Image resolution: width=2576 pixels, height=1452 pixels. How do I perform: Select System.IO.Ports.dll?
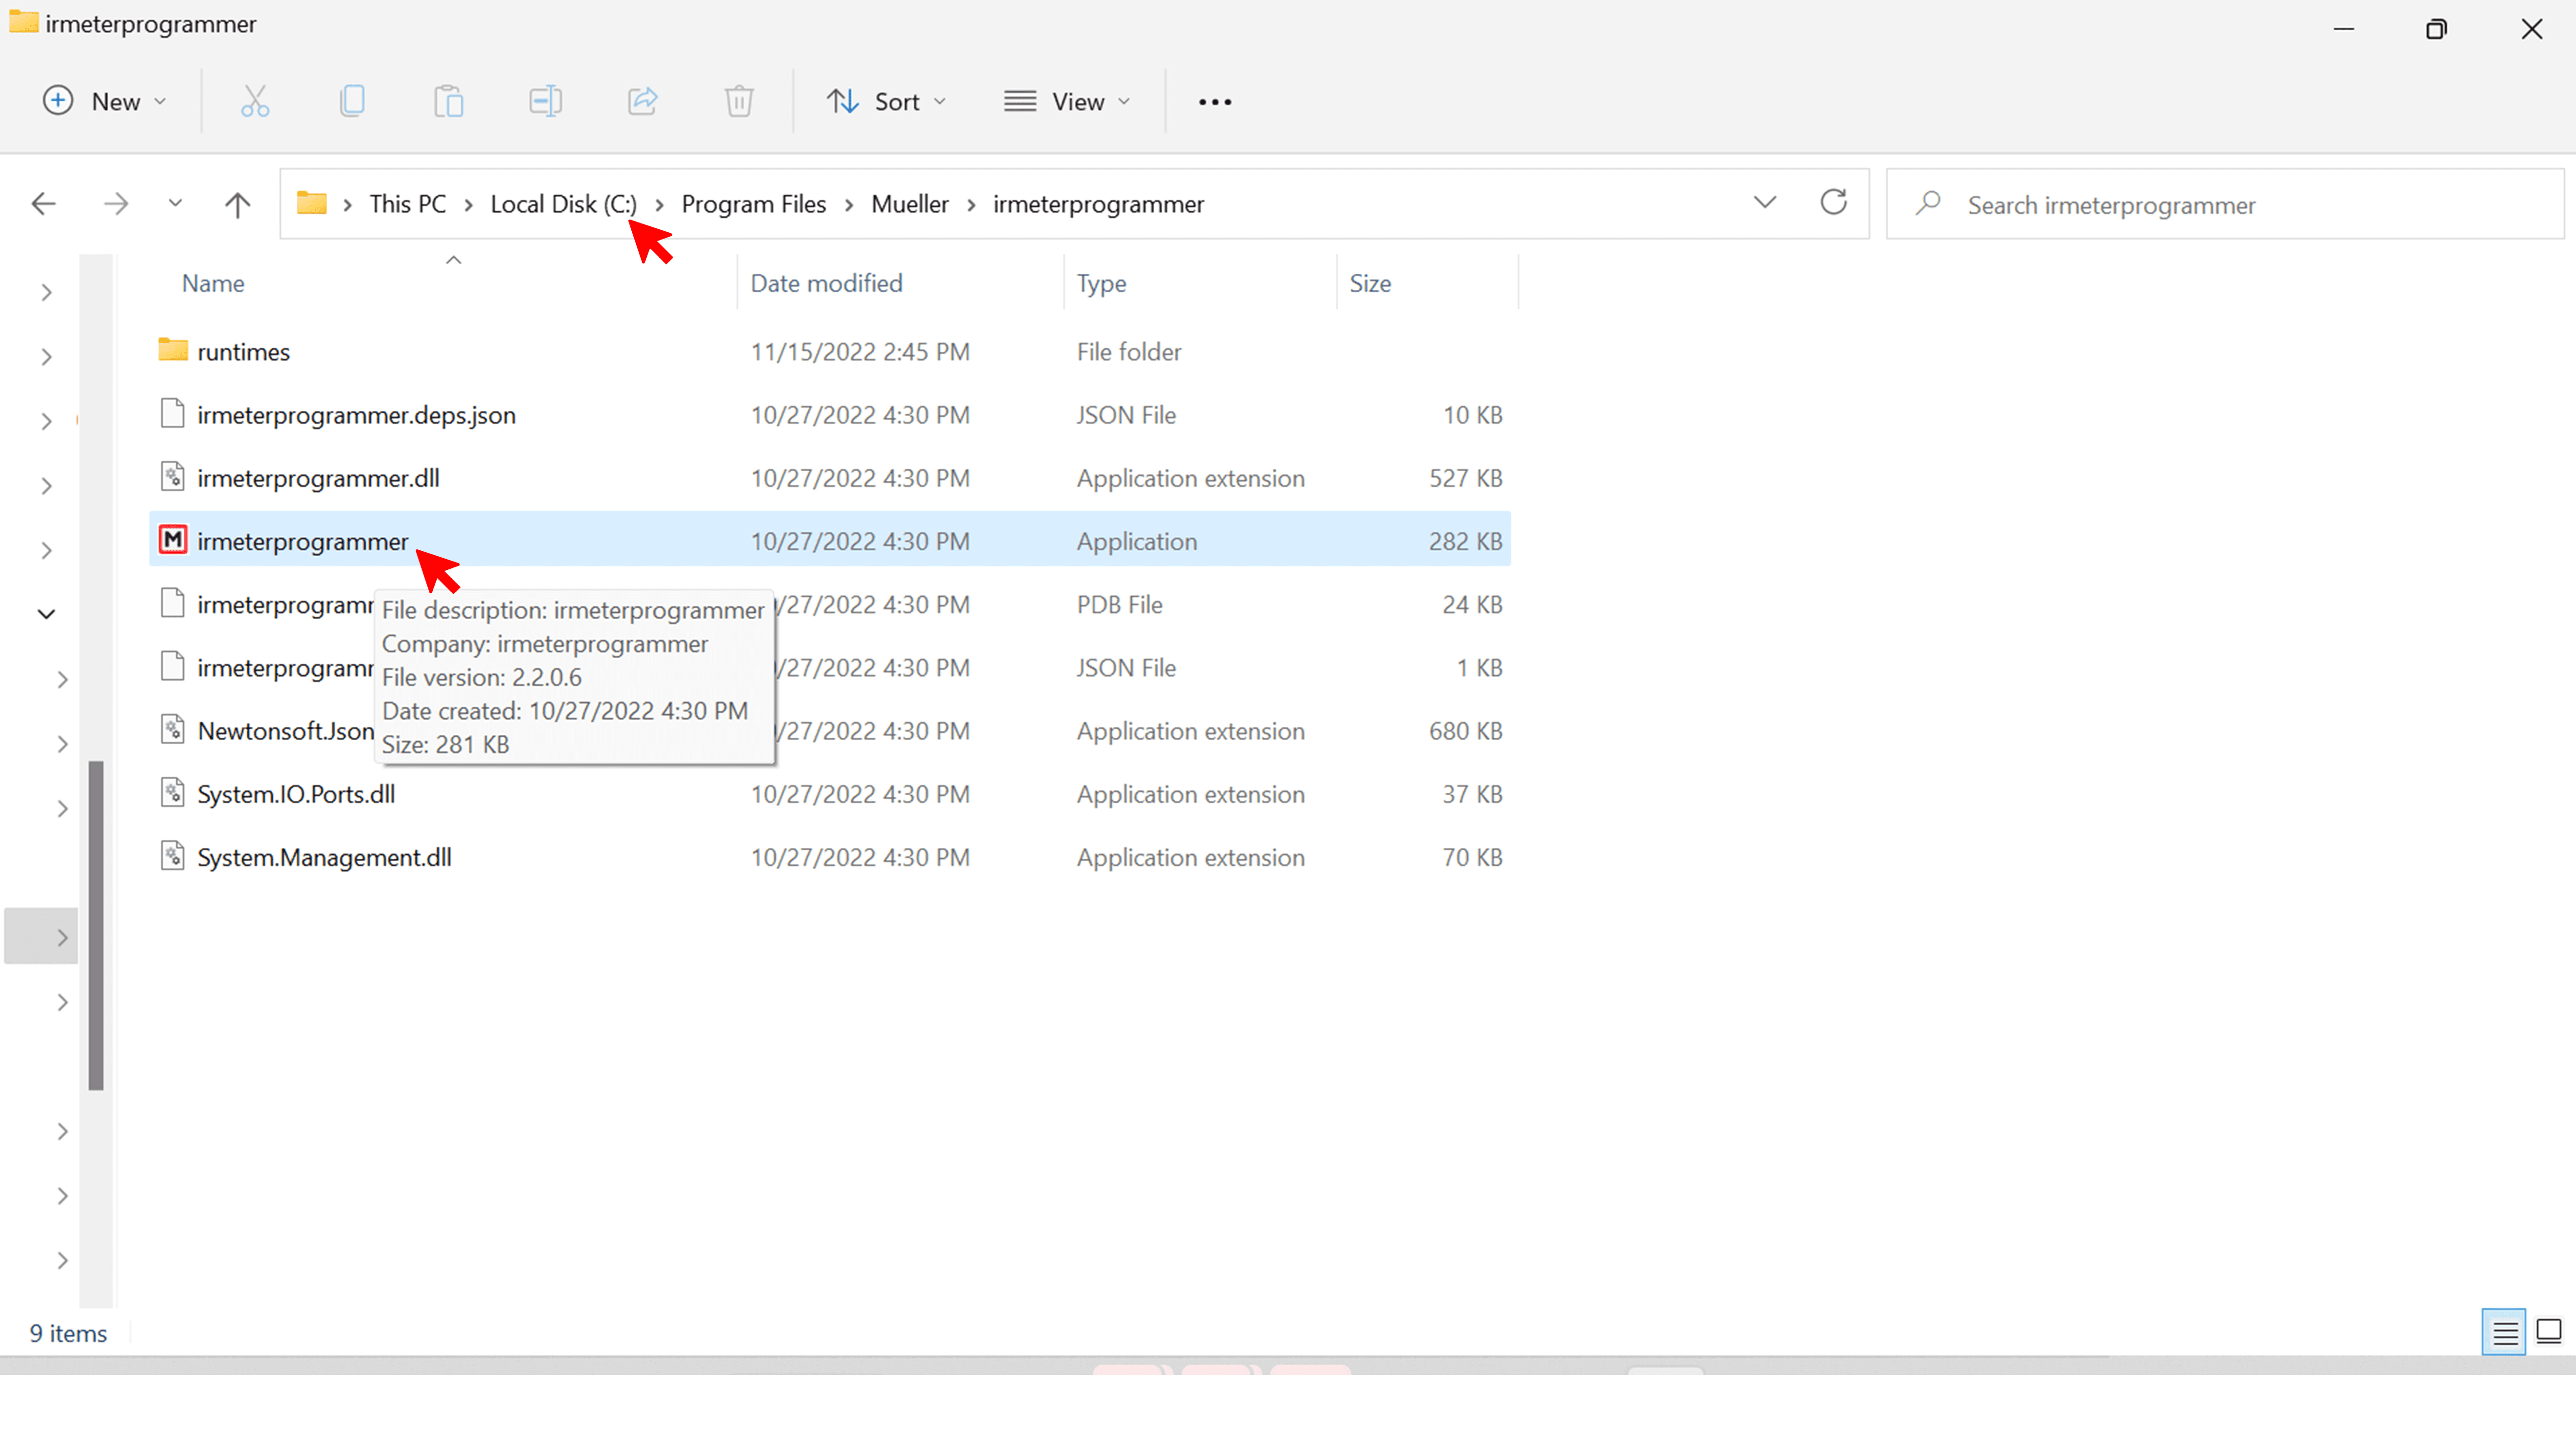tap(296, 794)
